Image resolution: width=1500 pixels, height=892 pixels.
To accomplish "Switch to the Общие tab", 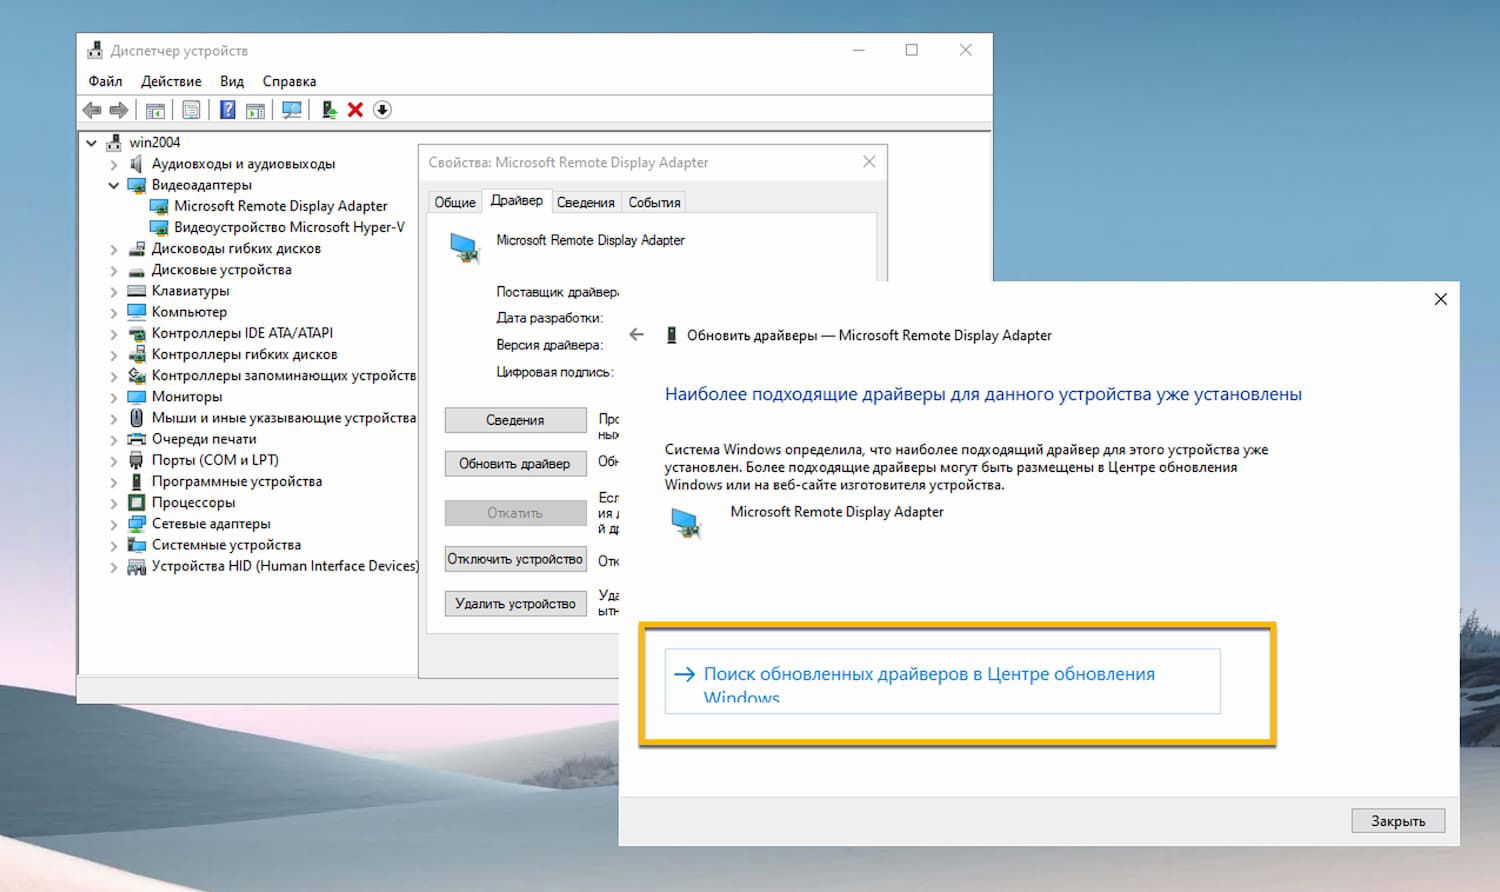I will (x=455, y=202).
